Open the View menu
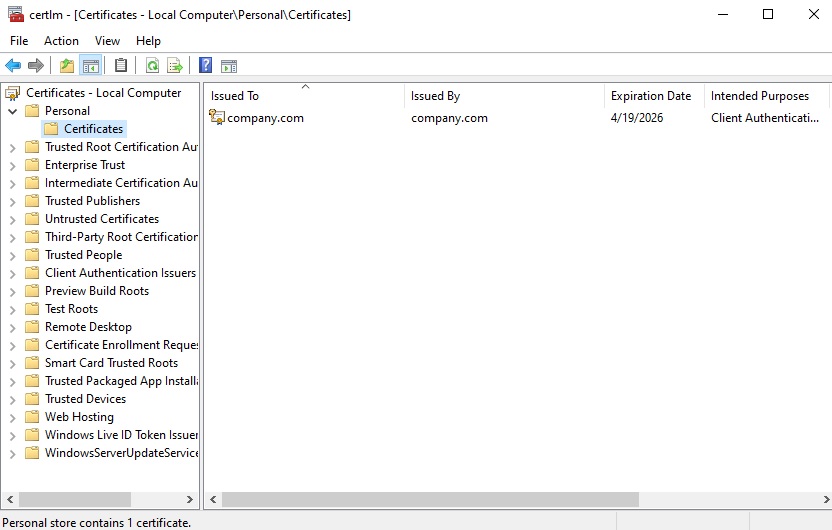Image resolution: width=832 pixels, height=530 pixels. pos(107,41)
